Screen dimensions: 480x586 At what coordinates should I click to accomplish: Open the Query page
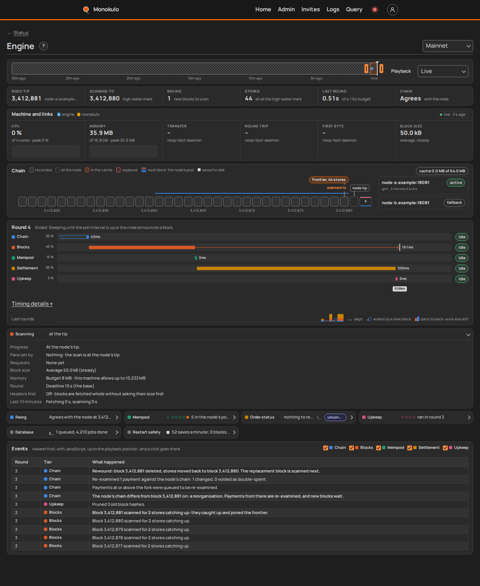coord(354,9)
